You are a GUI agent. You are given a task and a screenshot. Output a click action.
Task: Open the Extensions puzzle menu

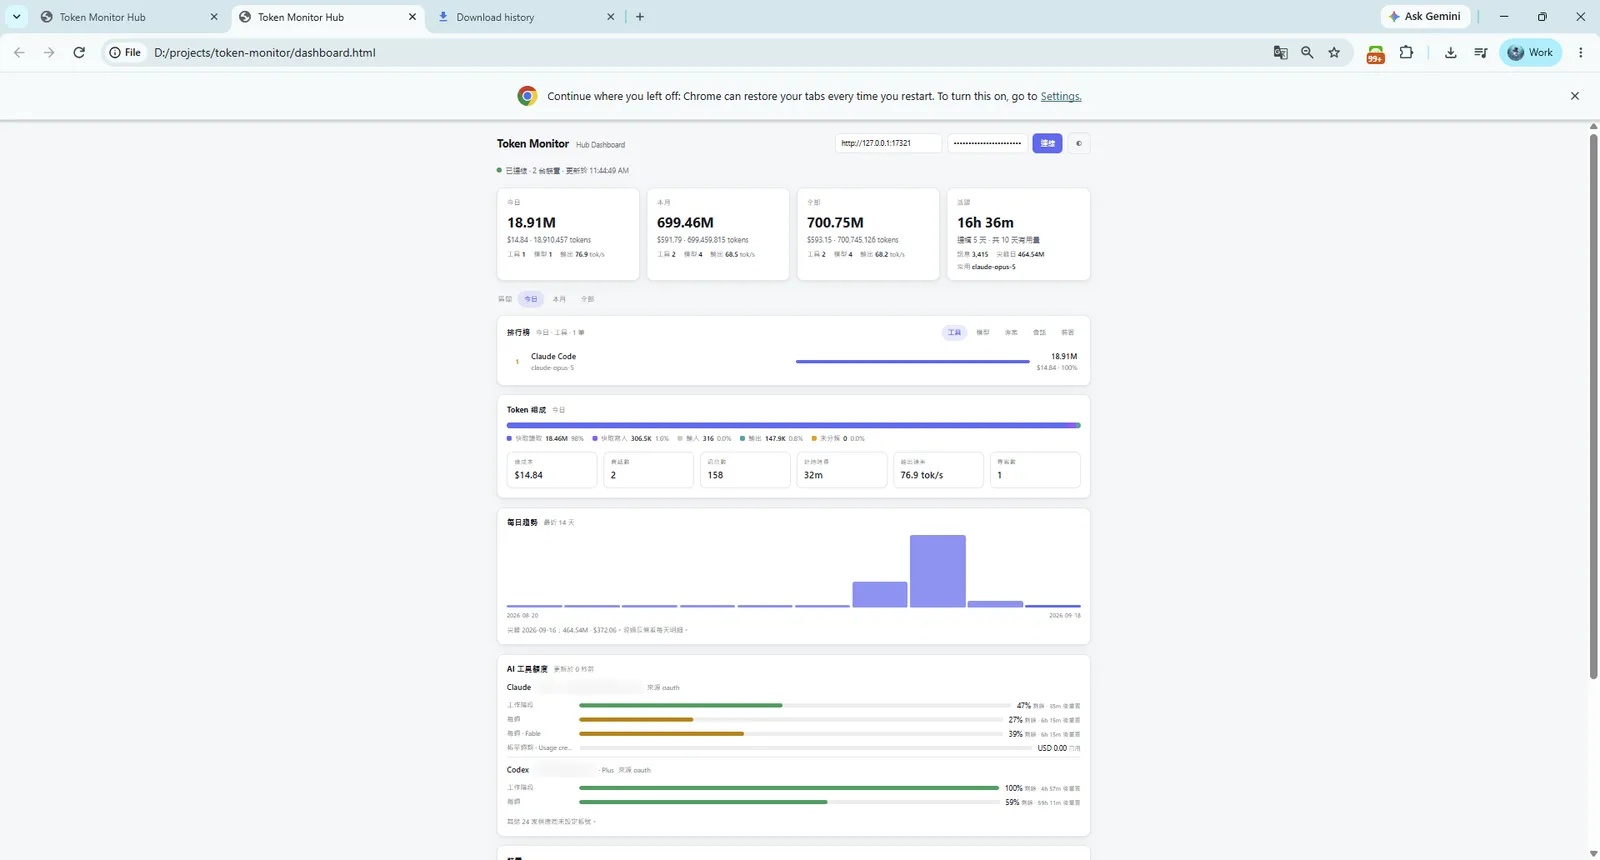click(x=1406, y=53)
